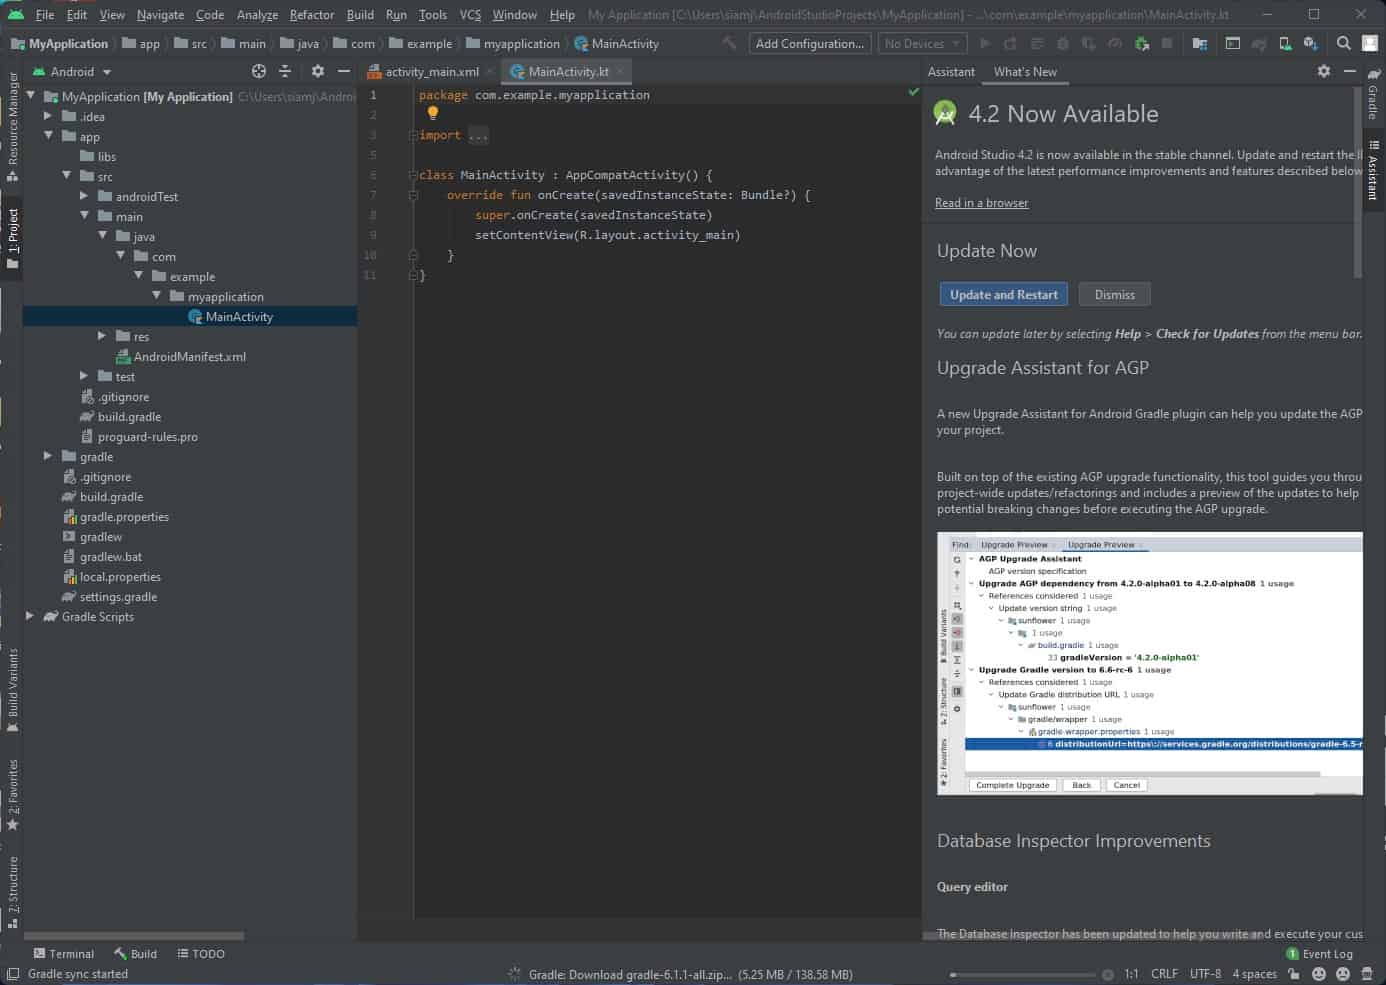Screen dimensions: 1386x985
Task: Switch to the activity_main.xml tab
Action: [x=430, y=71]
